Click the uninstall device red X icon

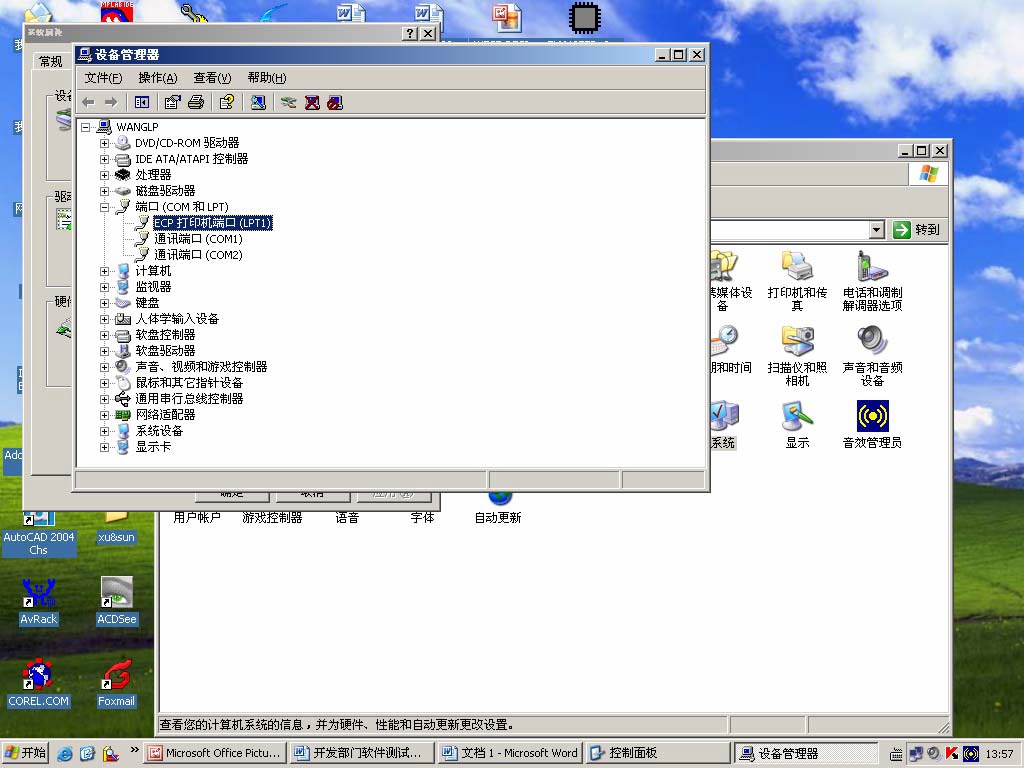pos(312,103)
